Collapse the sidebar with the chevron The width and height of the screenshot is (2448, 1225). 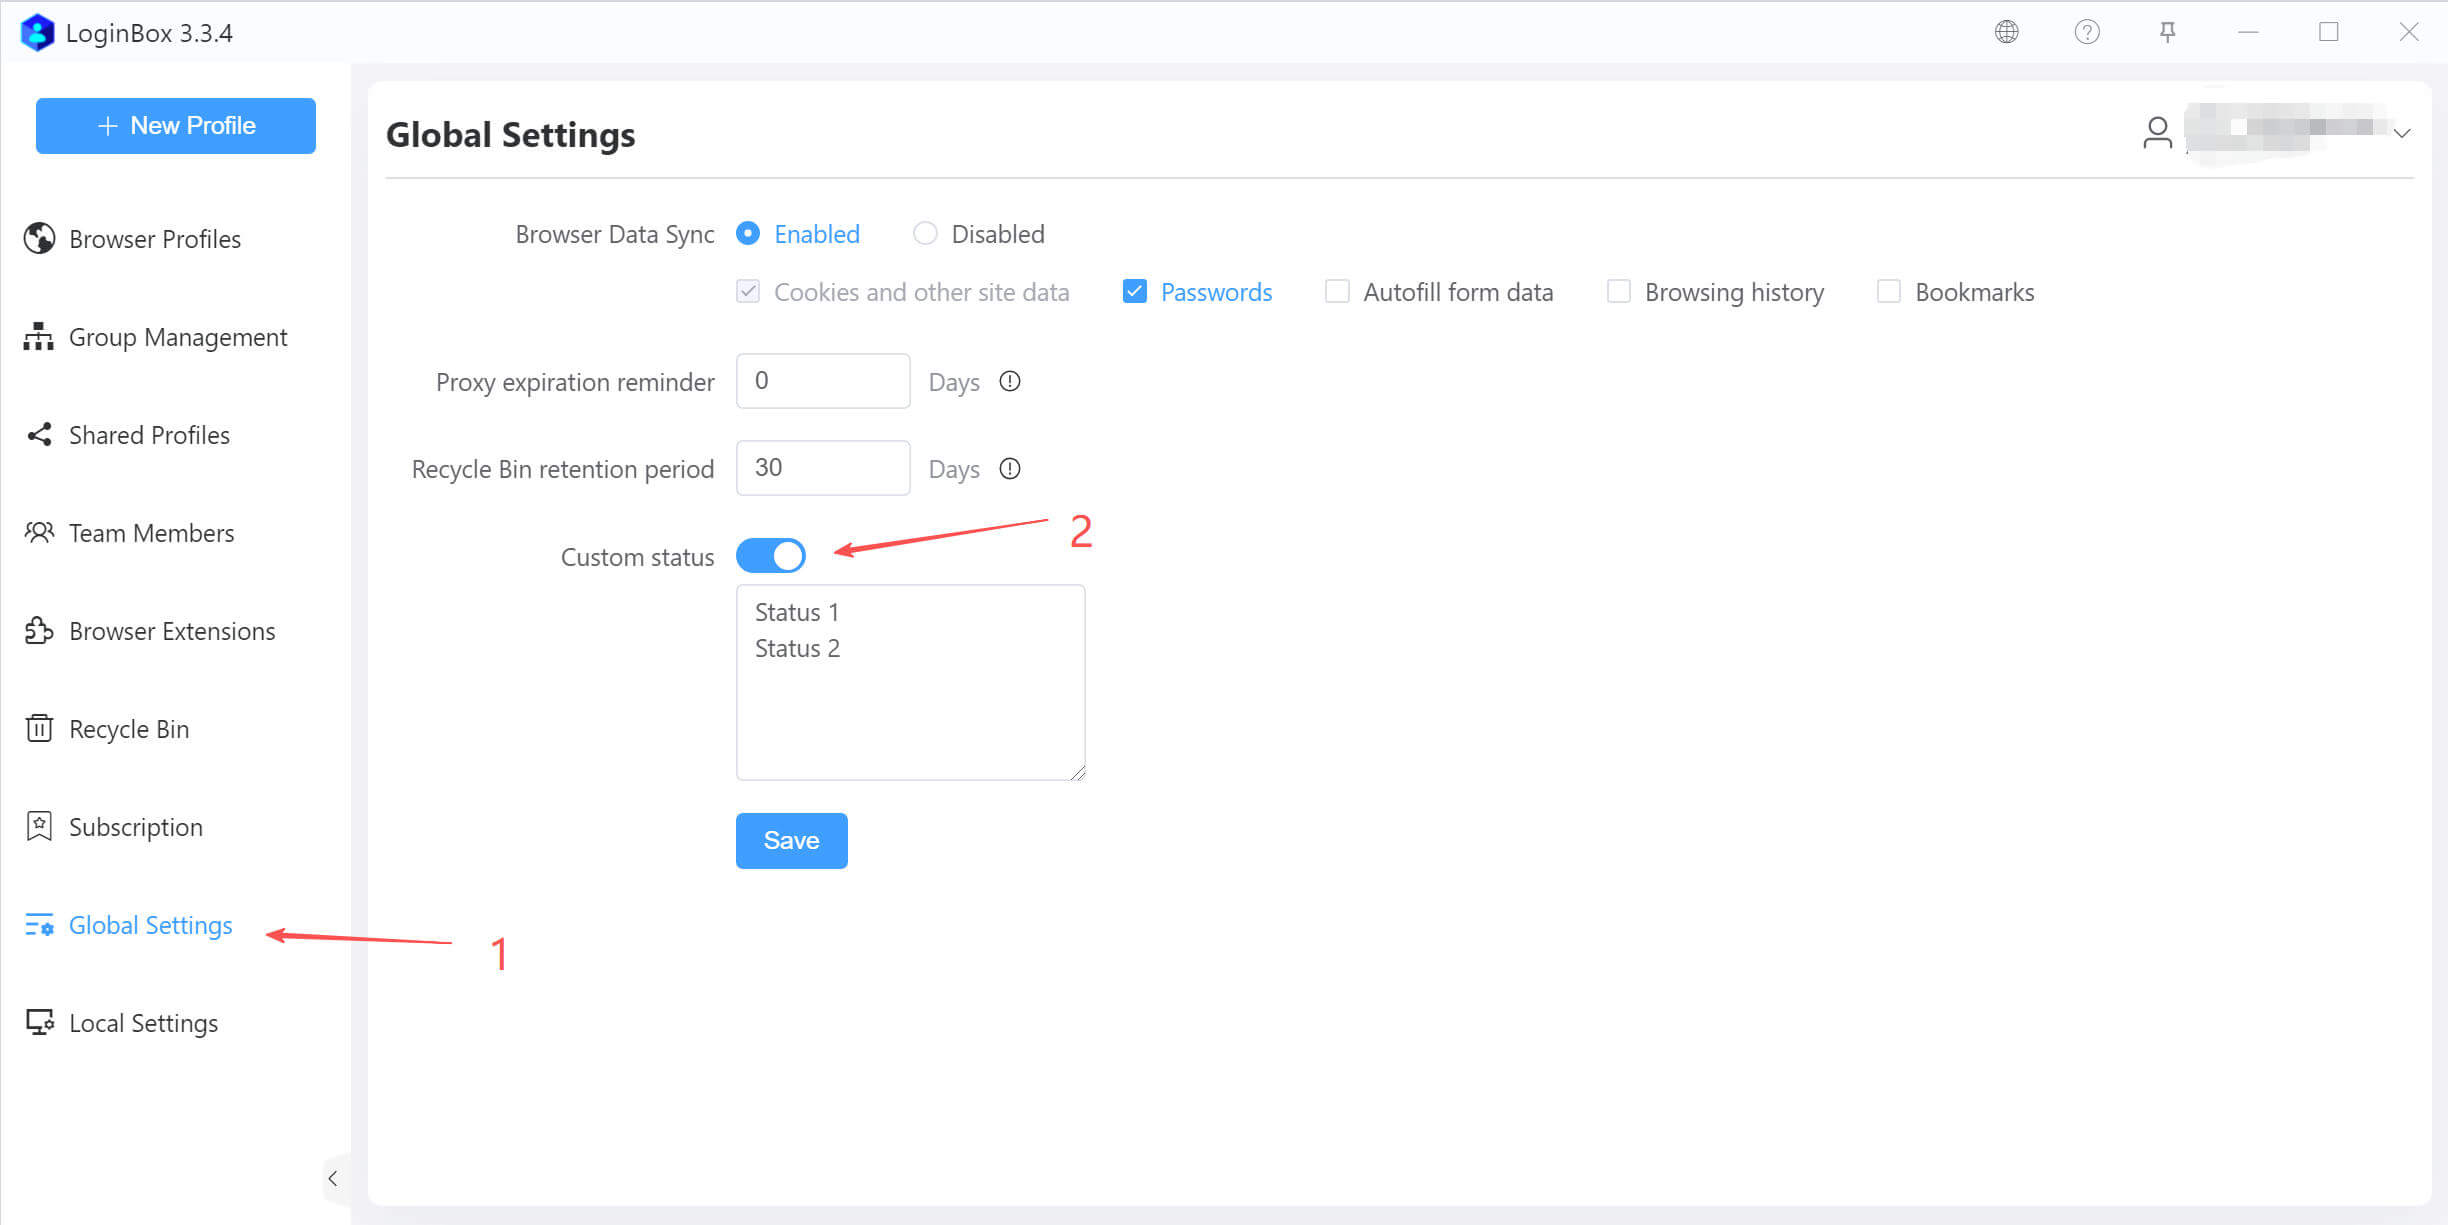pyautogui.click(x=333, y=1178)
